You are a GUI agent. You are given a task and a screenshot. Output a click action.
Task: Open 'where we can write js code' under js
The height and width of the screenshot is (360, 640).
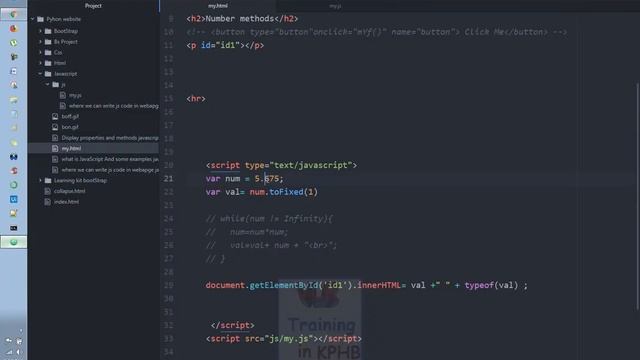[113, 106]
